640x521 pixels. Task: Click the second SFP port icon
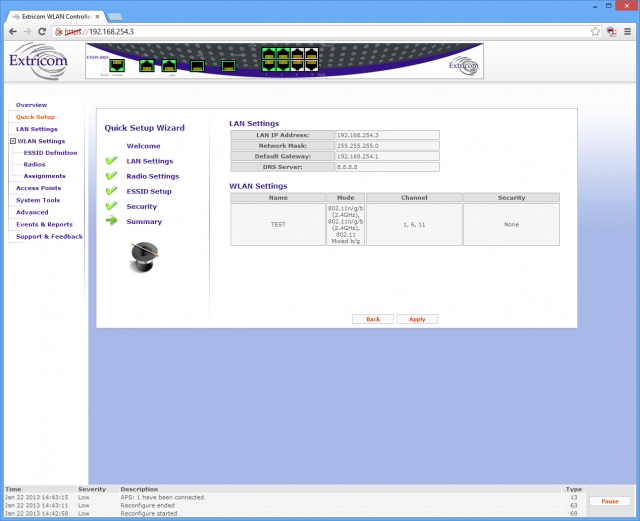tap(229, 66)
